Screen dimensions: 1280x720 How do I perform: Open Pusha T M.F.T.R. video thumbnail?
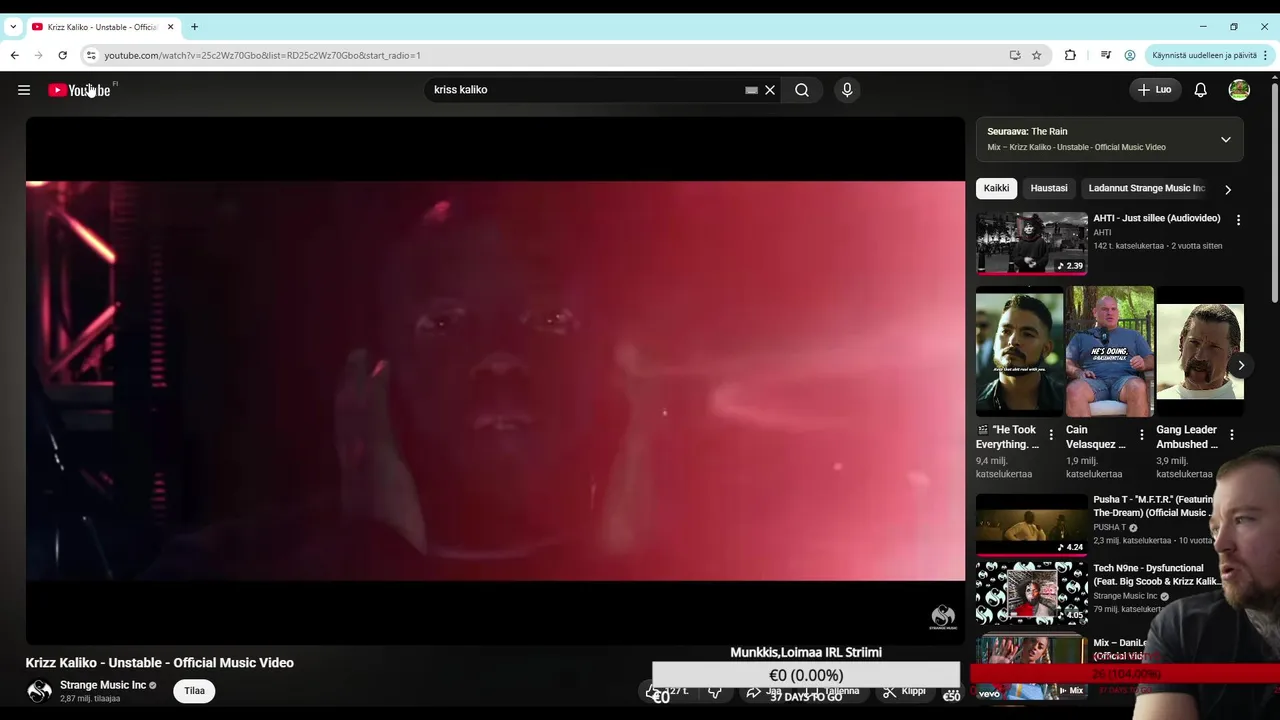pos(1031,524)
